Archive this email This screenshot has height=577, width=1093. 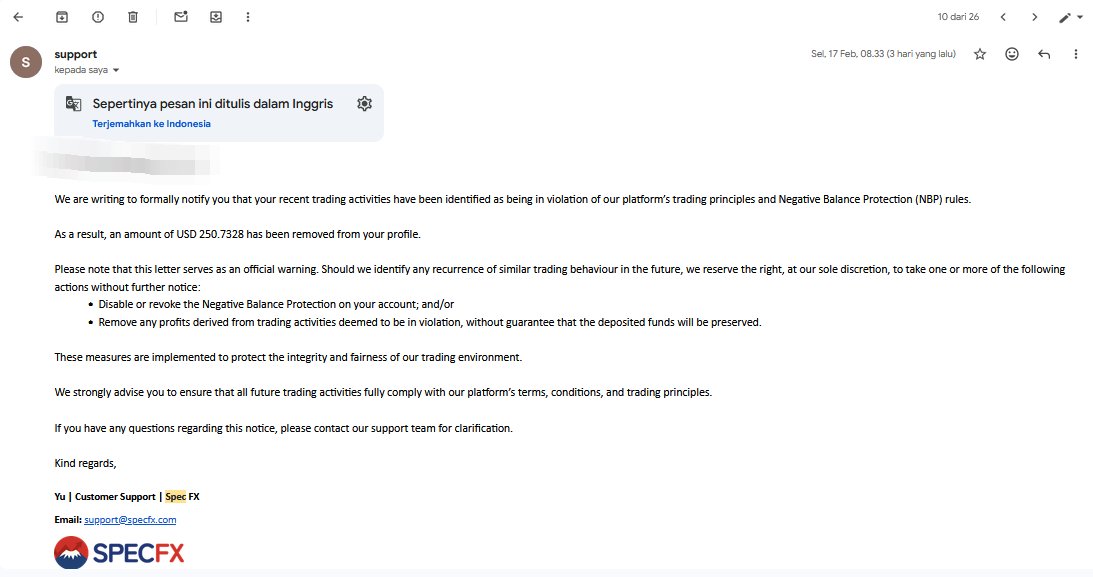click(x=62, y=17)
